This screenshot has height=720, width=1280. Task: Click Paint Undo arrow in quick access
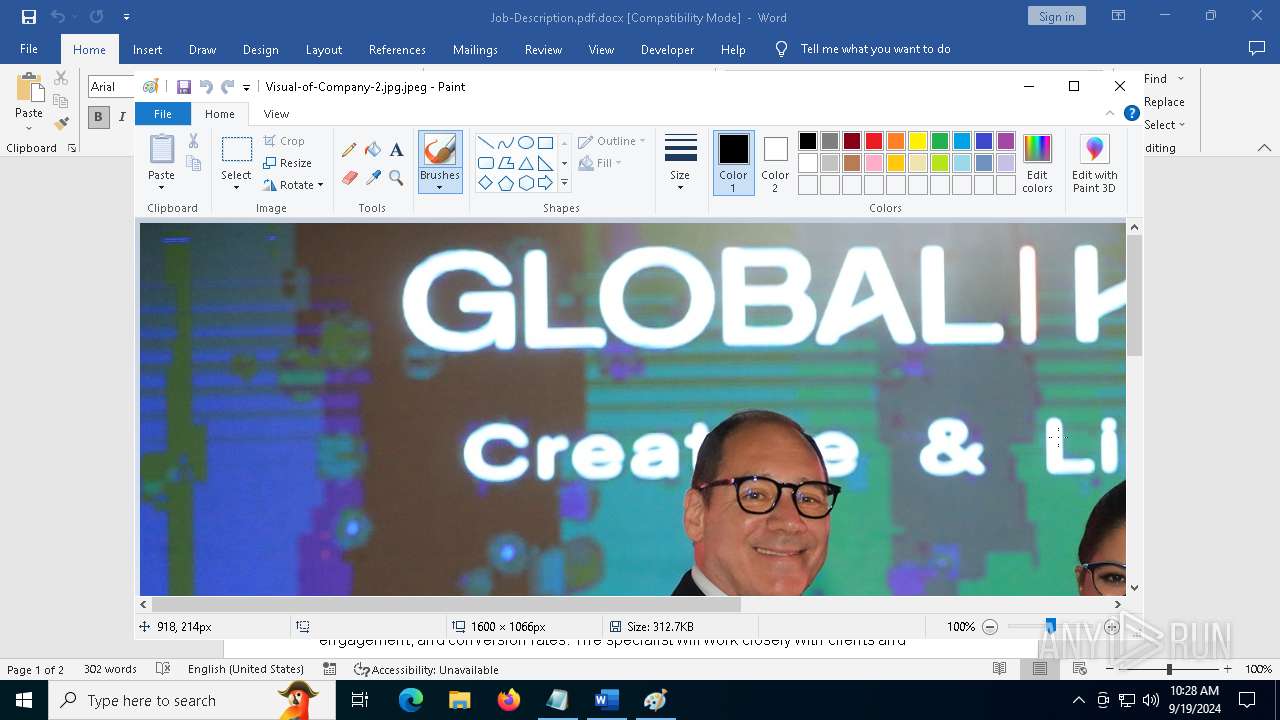tap(206, 87)
